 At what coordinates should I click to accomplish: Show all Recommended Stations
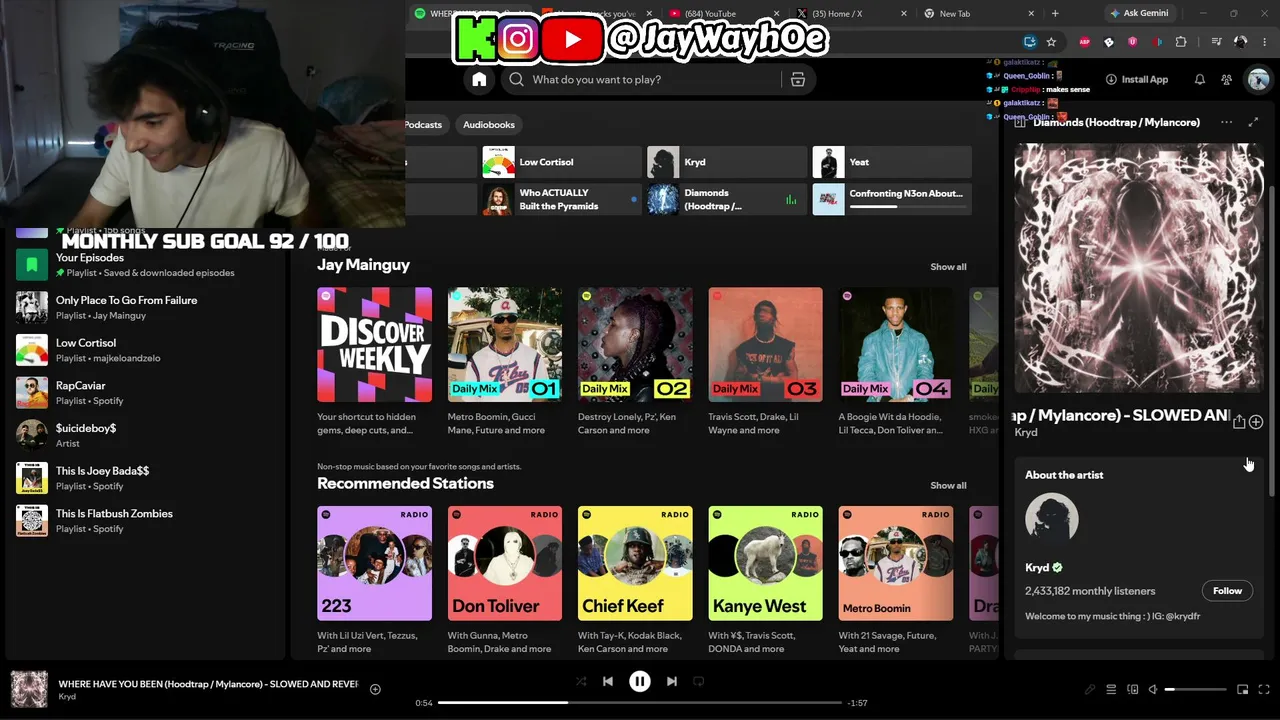point(948,486)
